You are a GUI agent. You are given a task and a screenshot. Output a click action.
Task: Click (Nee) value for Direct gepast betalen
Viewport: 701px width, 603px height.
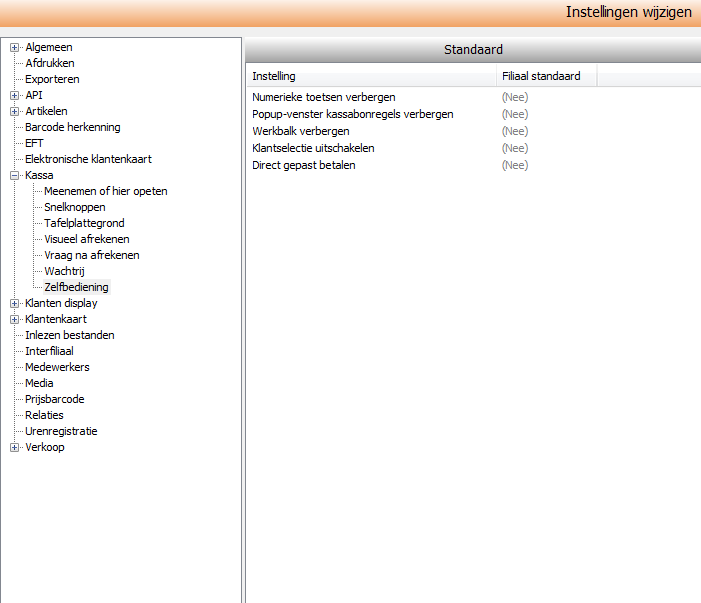tap(515, 165)
